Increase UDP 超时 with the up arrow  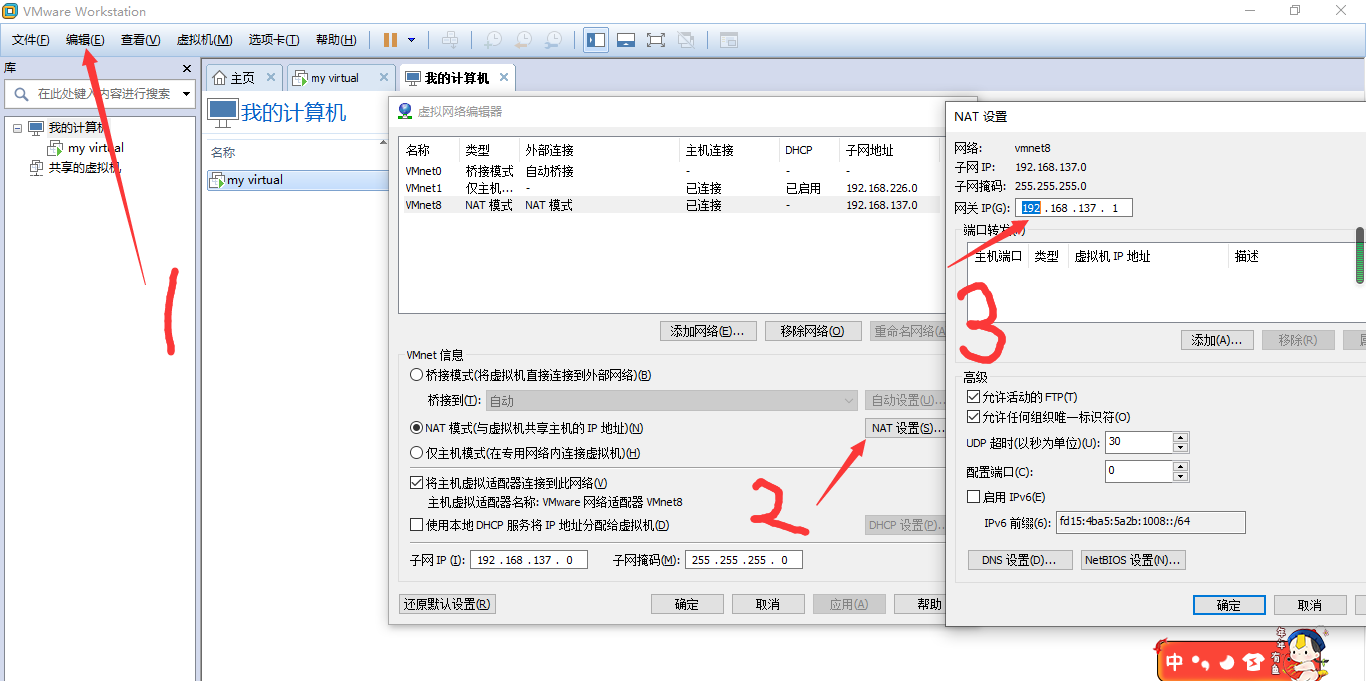(x=1181, y=437)
